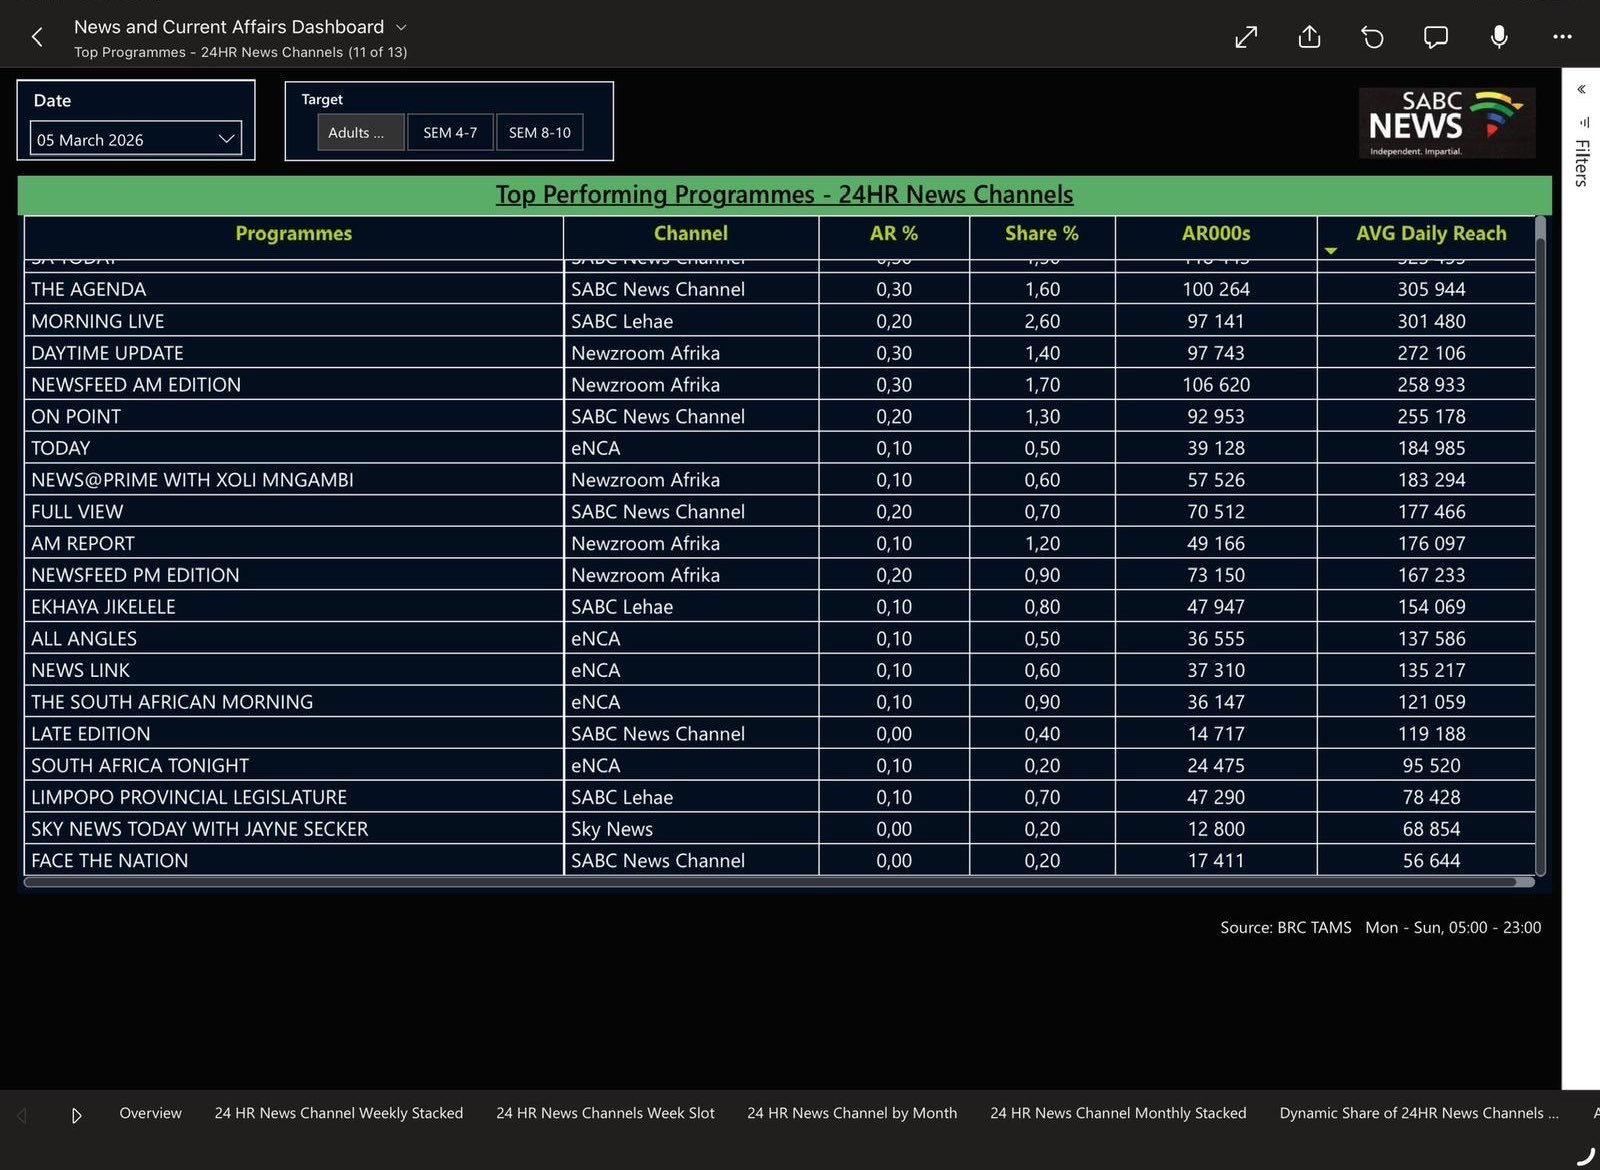Viewport: 1600px width, 1170px height.
Task: Open the comments speech bubble icon
Action: point(1435,37)
